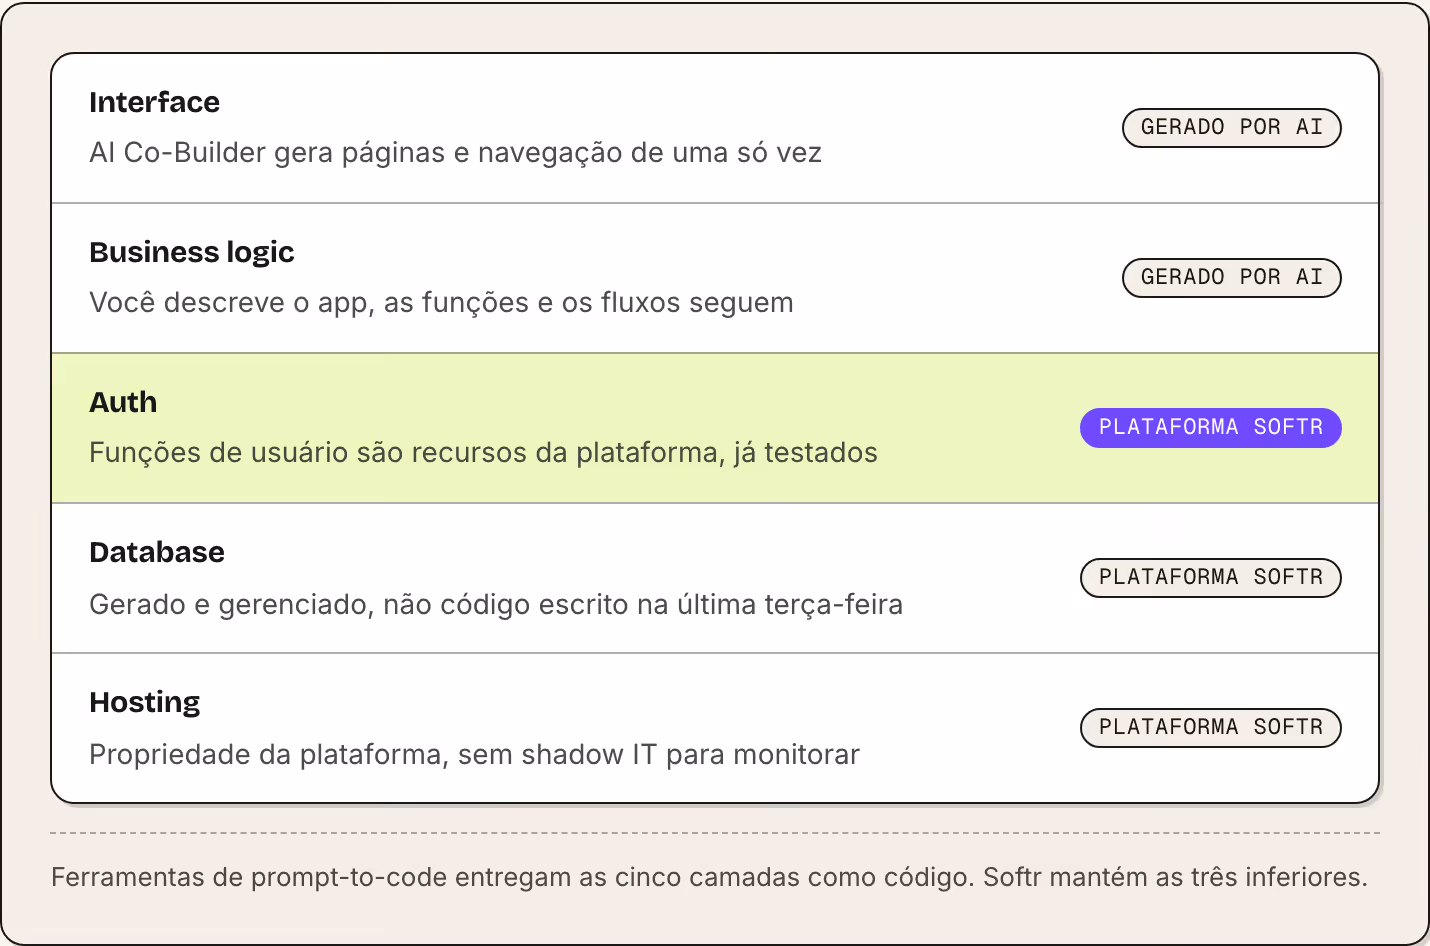Viewport: 1430px width, 946px height.
Task: Click the Hosting heading
Action: click(x=145, y=703)
